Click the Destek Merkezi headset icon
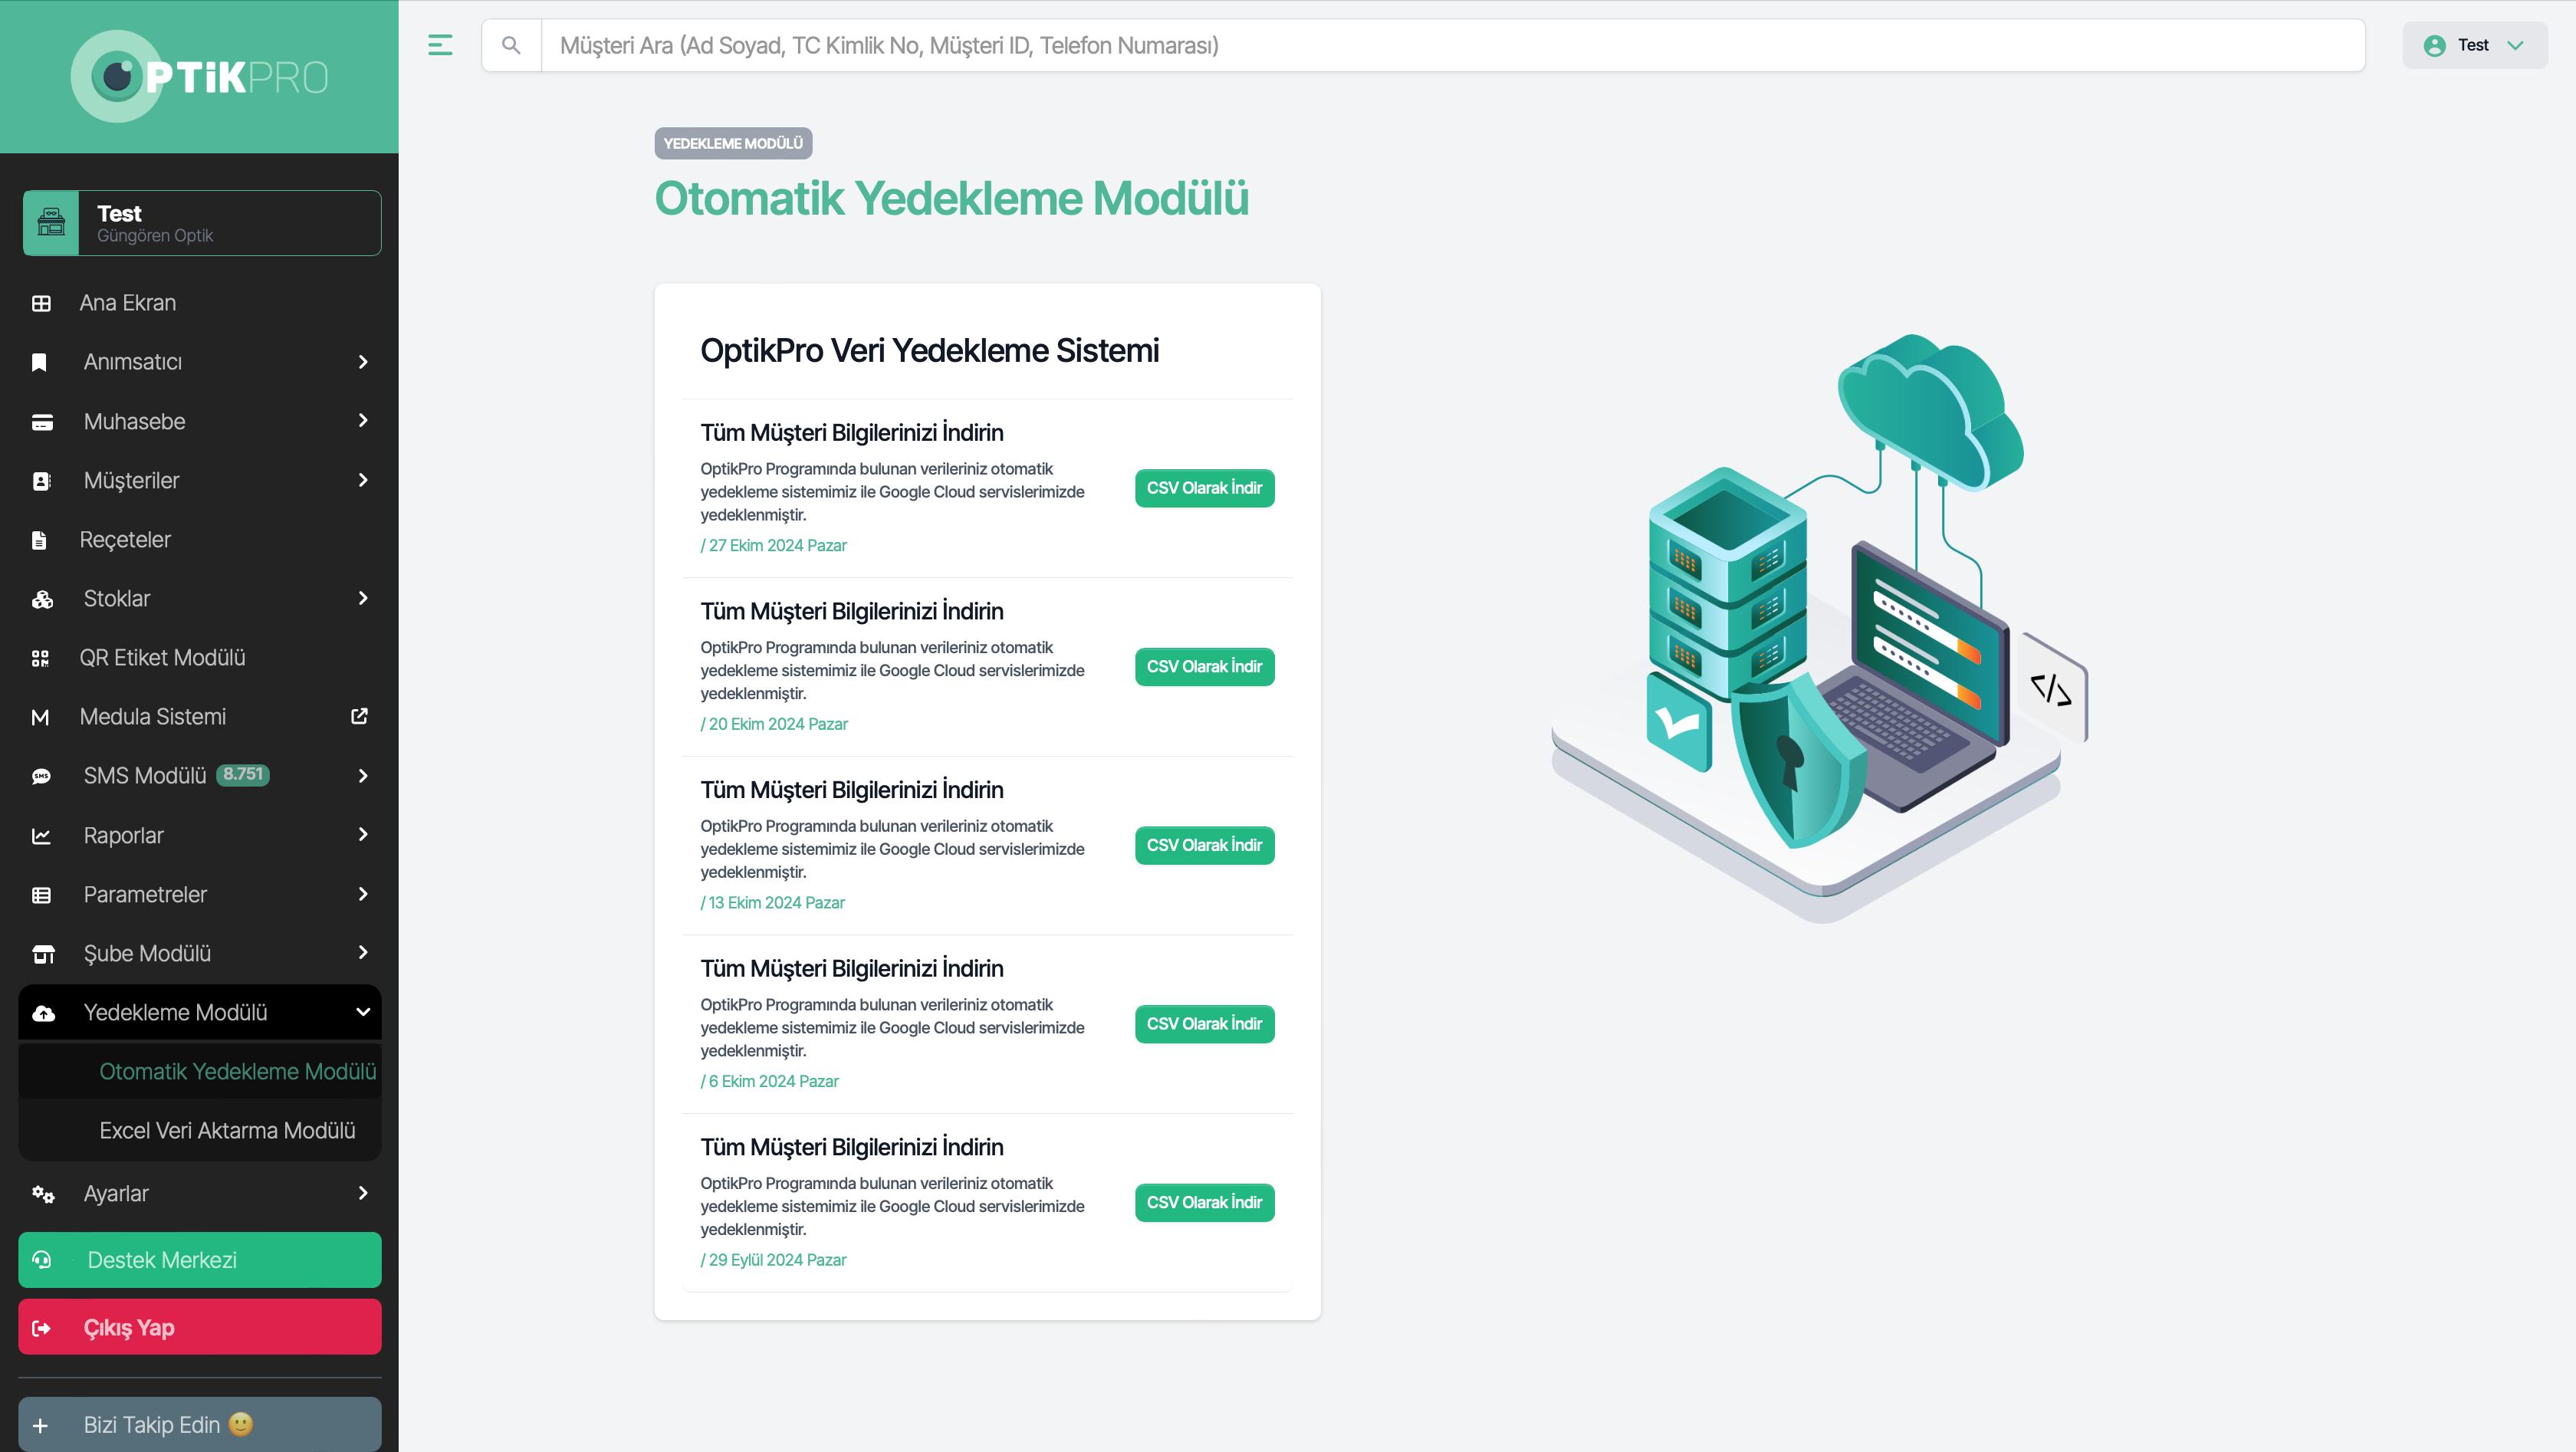This screenshot has width=2576, height=1452. pos(41,1260)
